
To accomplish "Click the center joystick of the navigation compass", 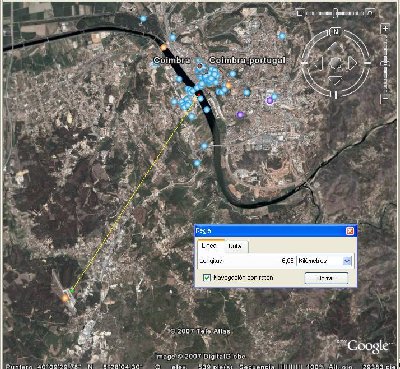I will click(336, 63).
